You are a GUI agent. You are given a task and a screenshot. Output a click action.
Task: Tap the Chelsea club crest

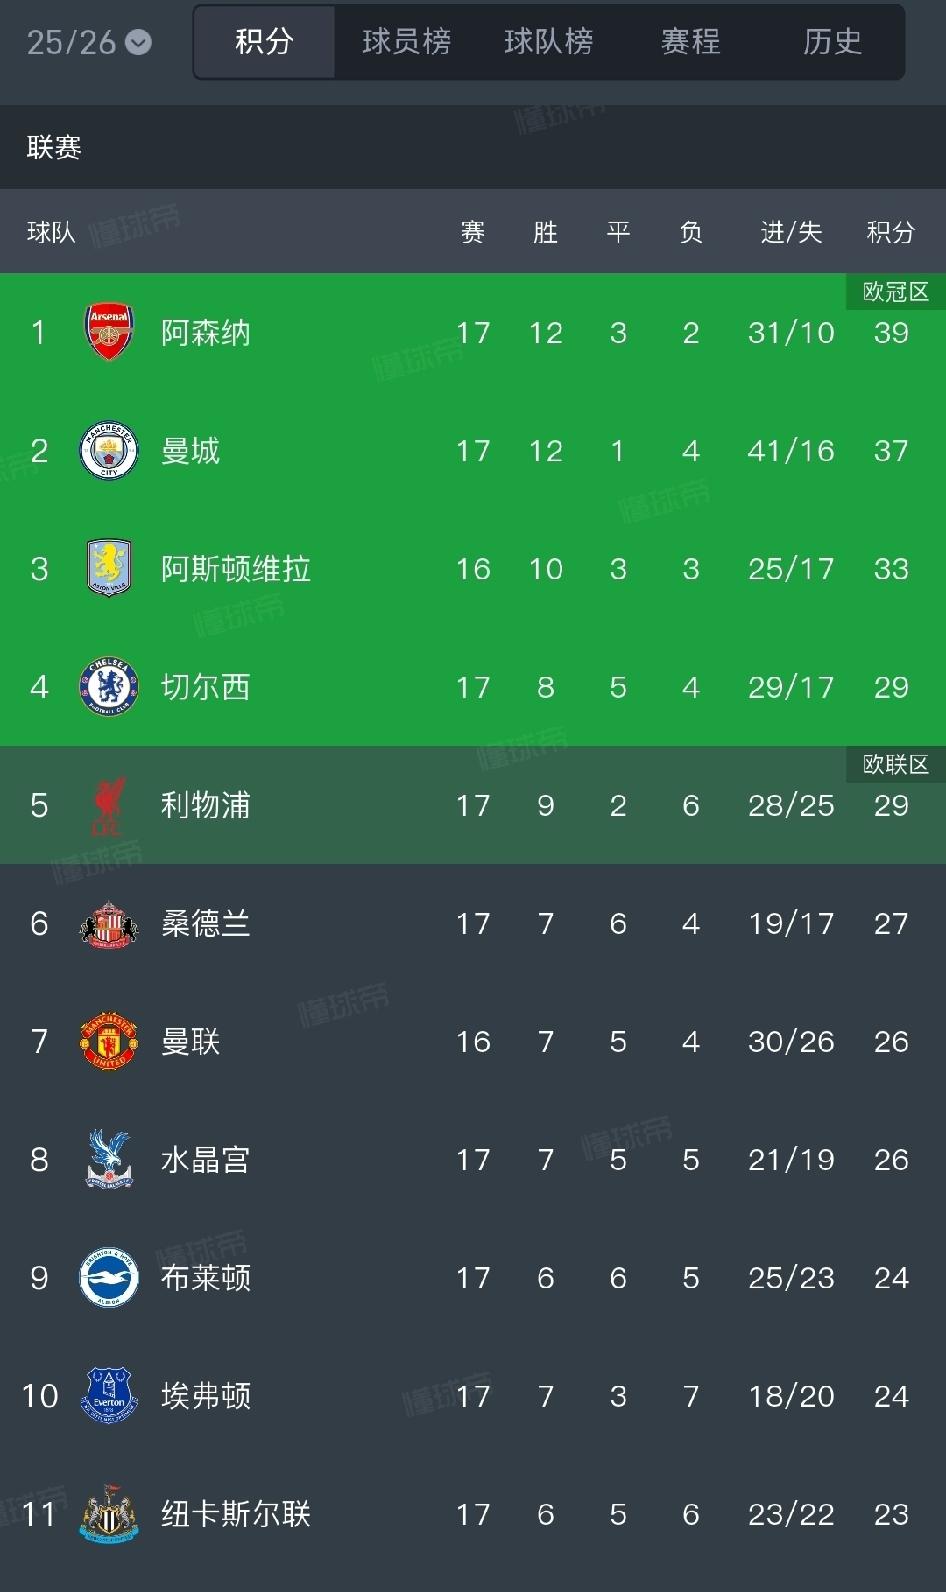(109, 686)
